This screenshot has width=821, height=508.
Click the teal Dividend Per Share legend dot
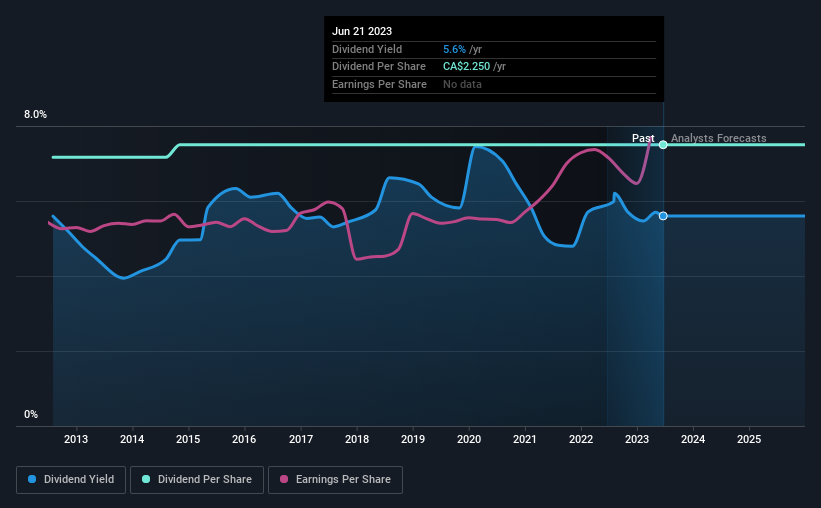pos(146,479)
